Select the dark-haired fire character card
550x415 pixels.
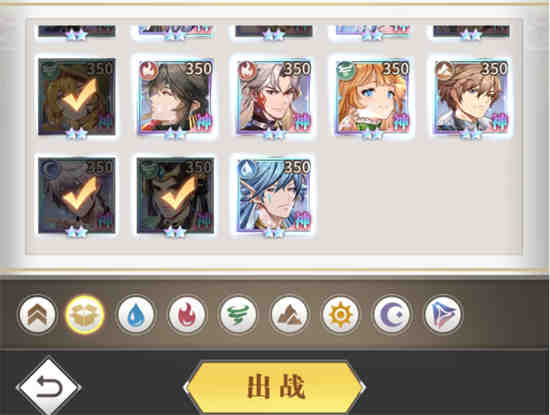(175, 97)
